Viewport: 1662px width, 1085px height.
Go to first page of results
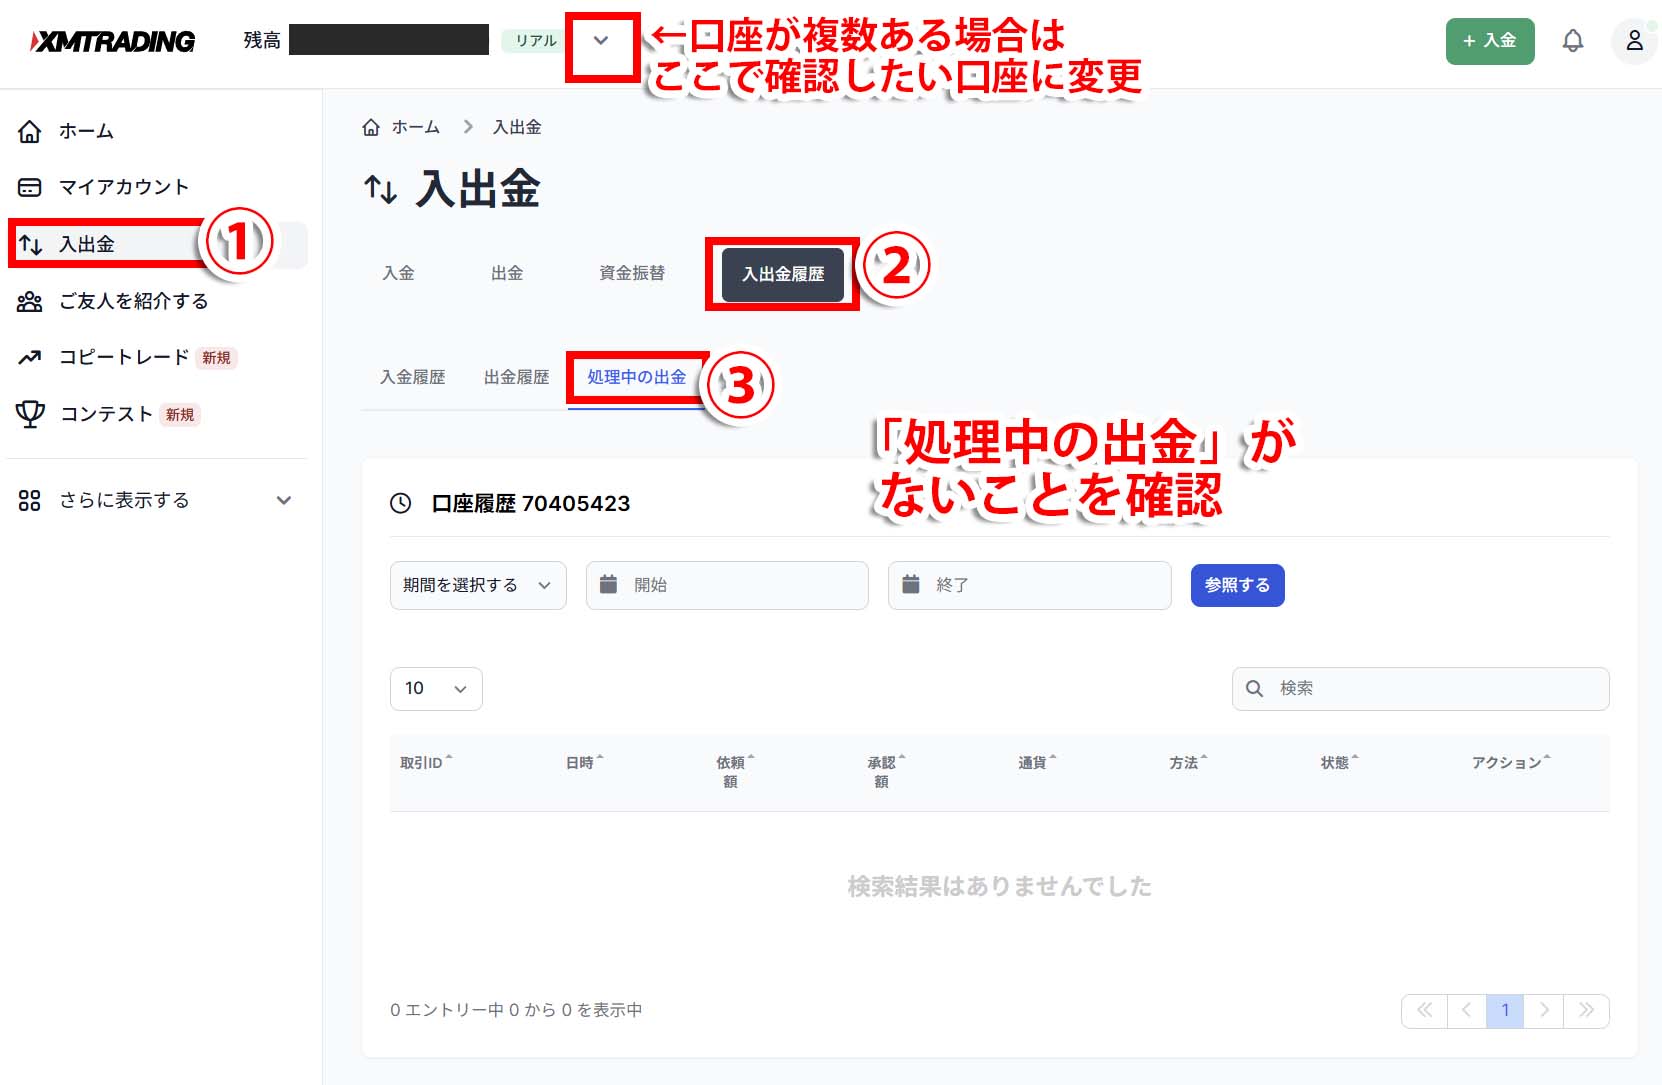1424,1010
